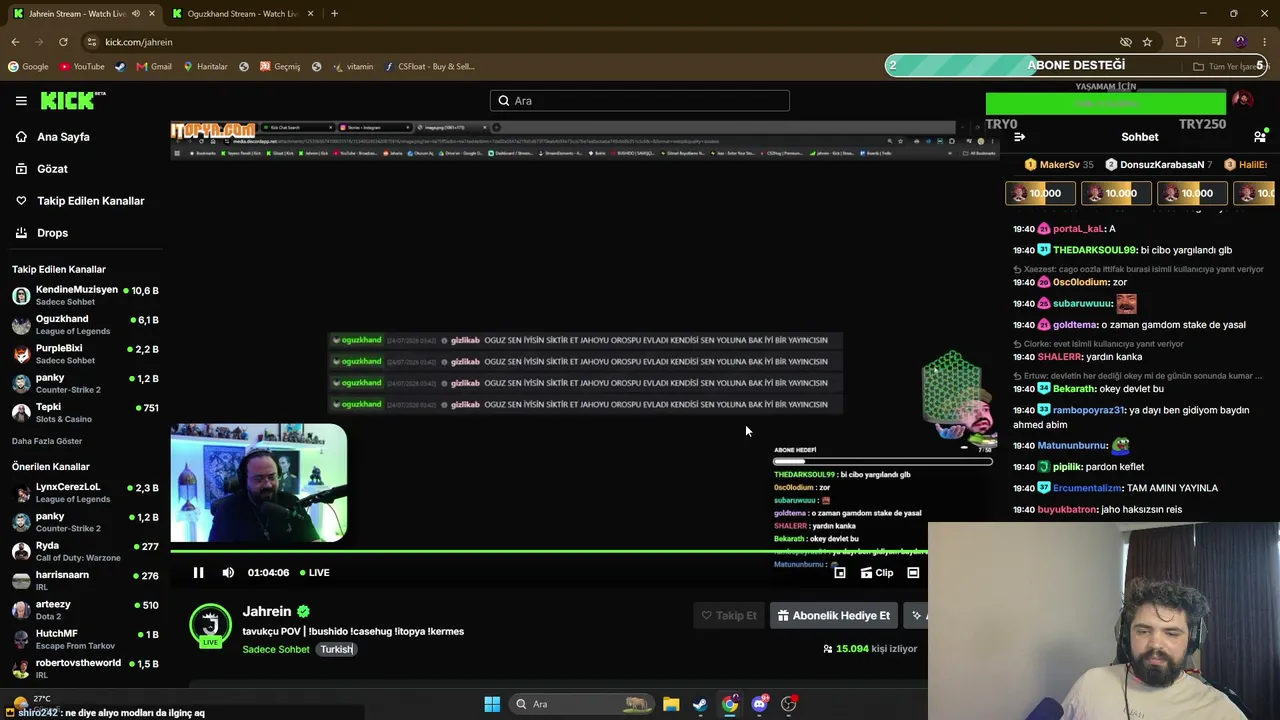The width and height of the screenshot is (1280, 720).
Task: Open the robertovstheworld recommended channel
Action: click(x=85, y=668)
